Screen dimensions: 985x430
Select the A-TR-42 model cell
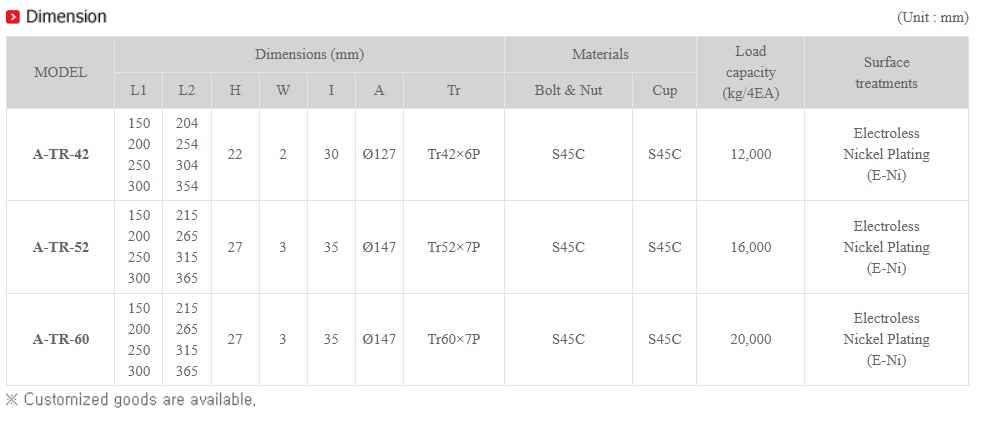coord(60,154)
